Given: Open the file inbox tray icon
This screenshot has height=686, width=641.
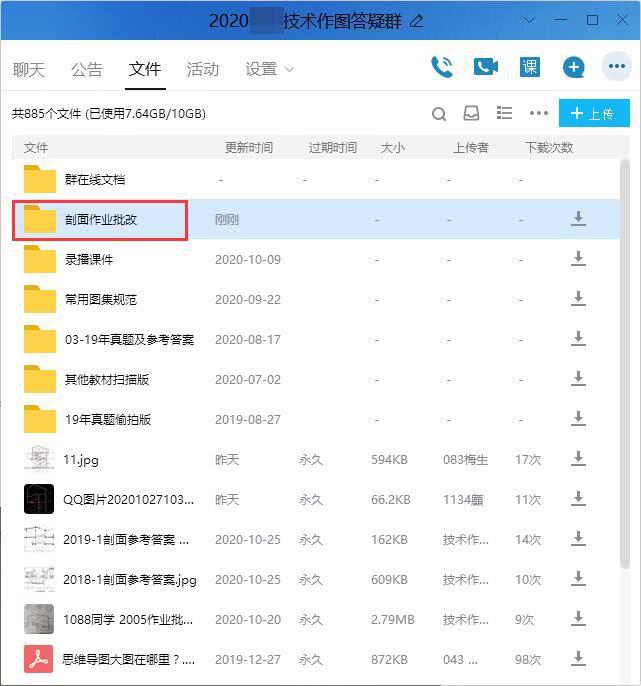Looking at the screenshot, I should tap(471, 113).
